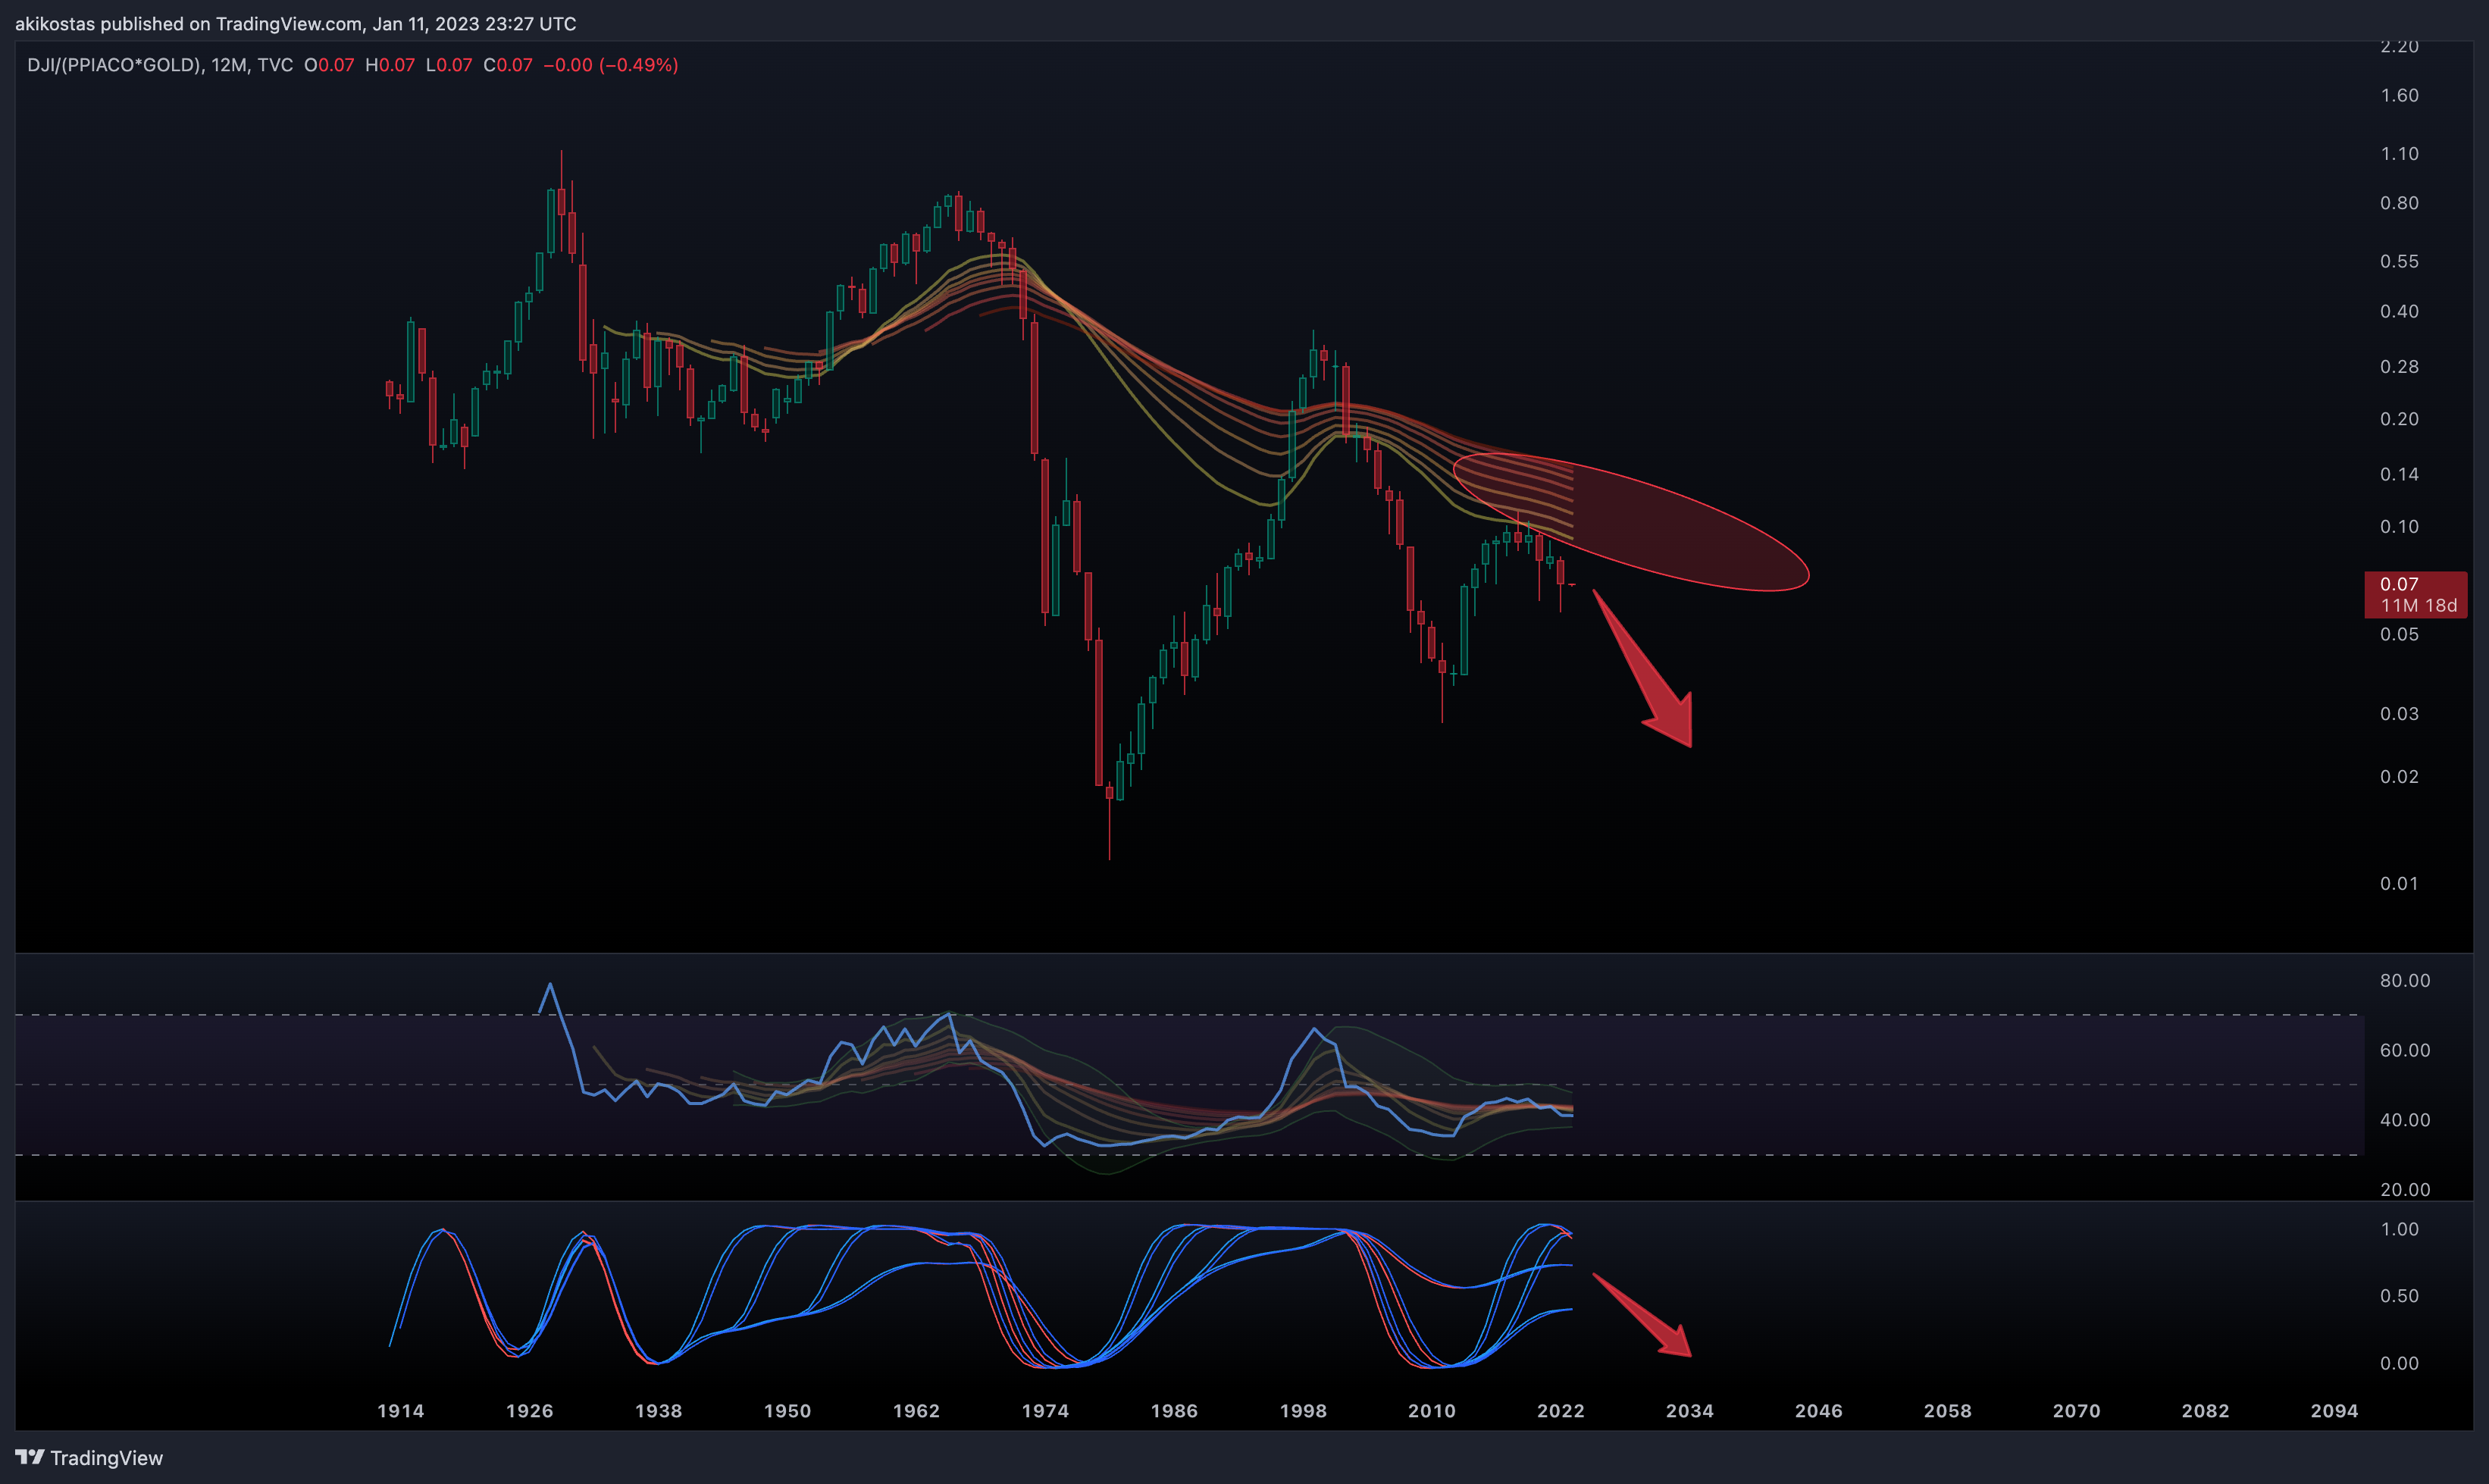This screenshot has height=1484, width=2489.
Task: Click the 1962 time axis label
Action: (x=916, y=1411)
